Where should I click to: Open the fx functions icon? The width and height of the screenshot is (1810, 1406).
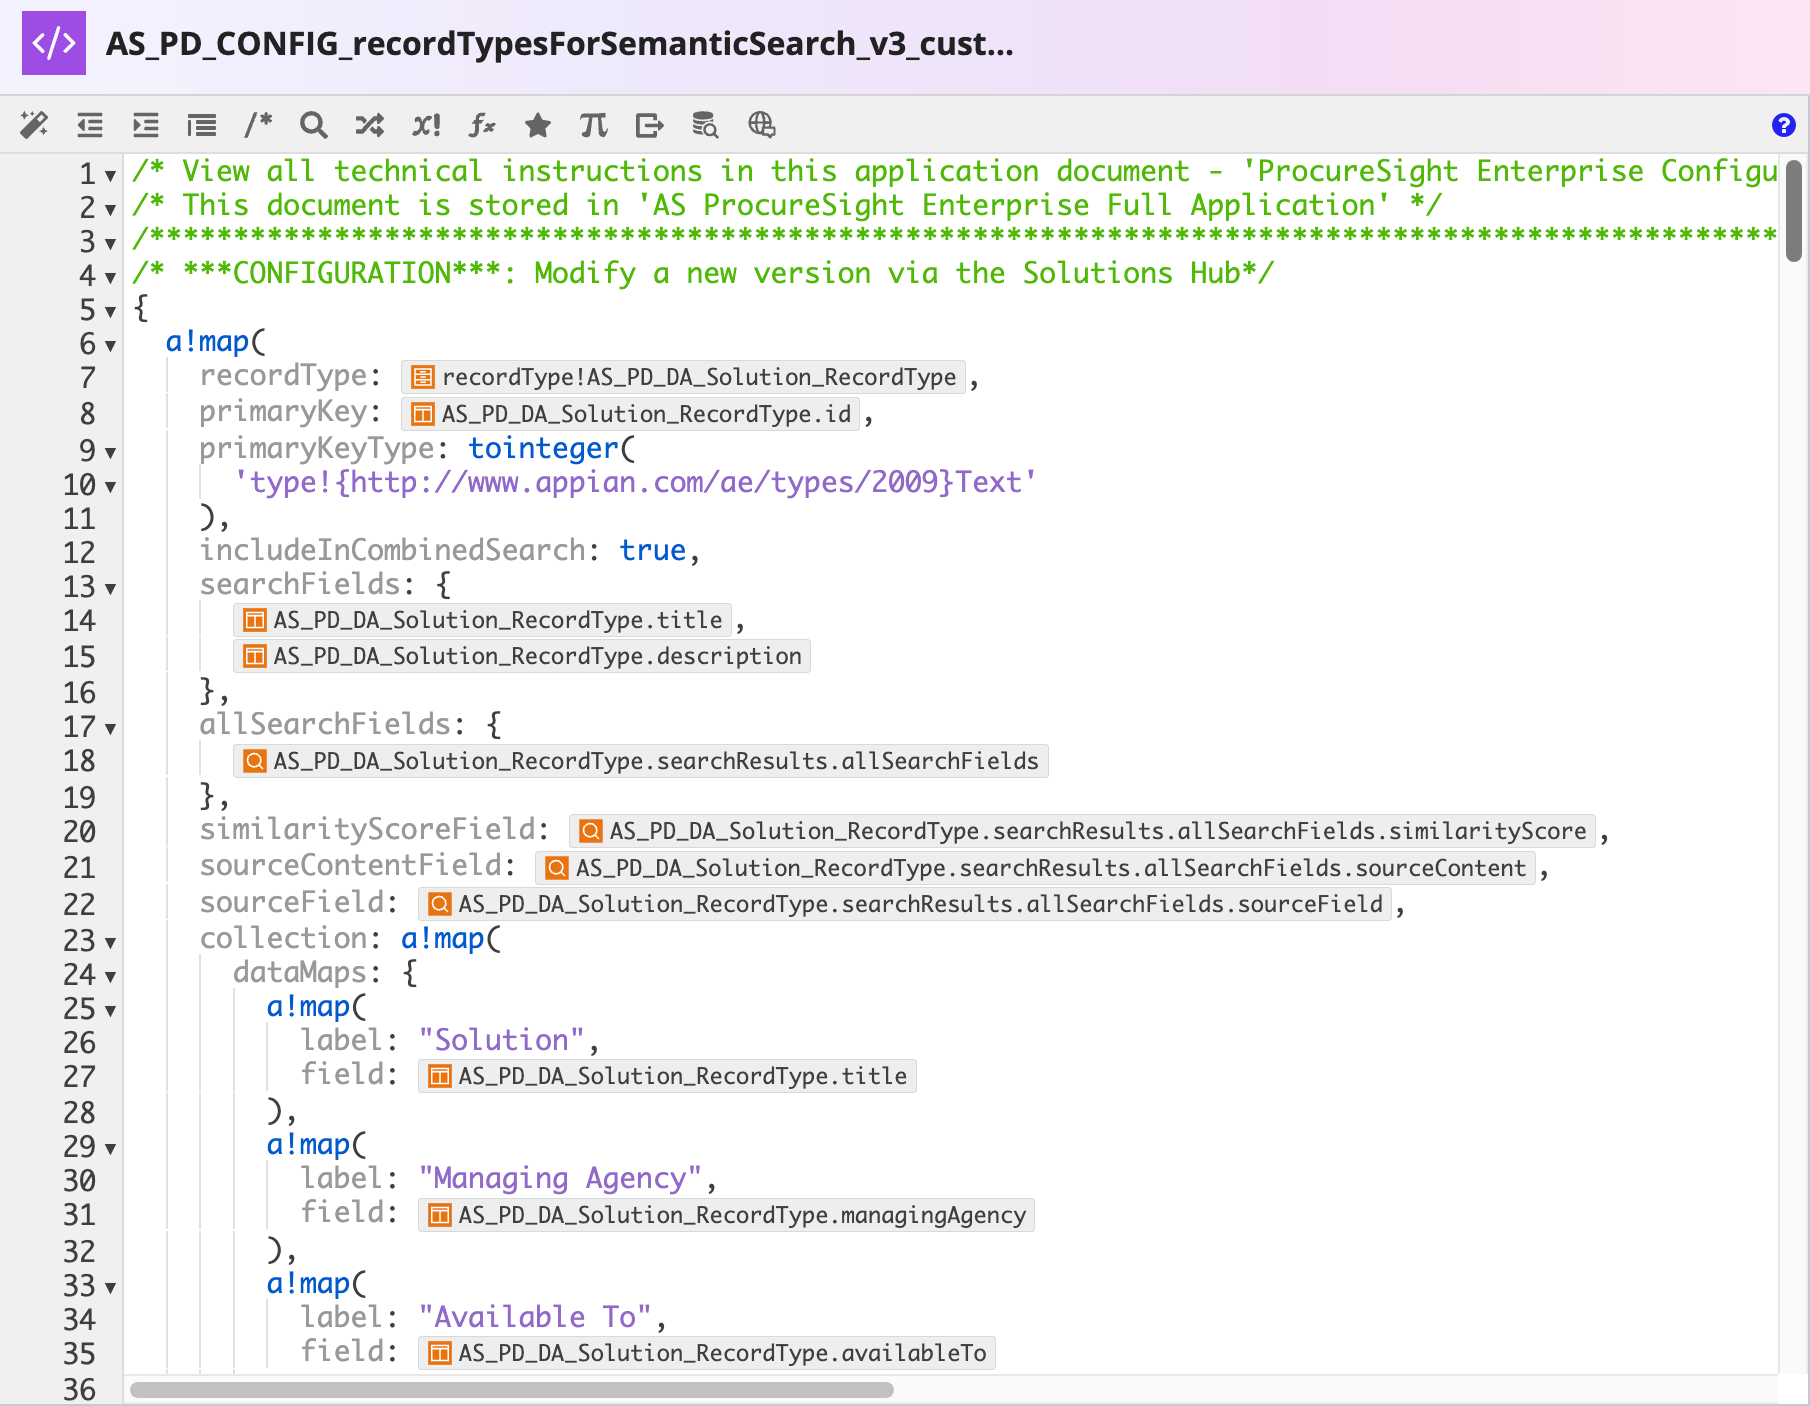(482, 125)
